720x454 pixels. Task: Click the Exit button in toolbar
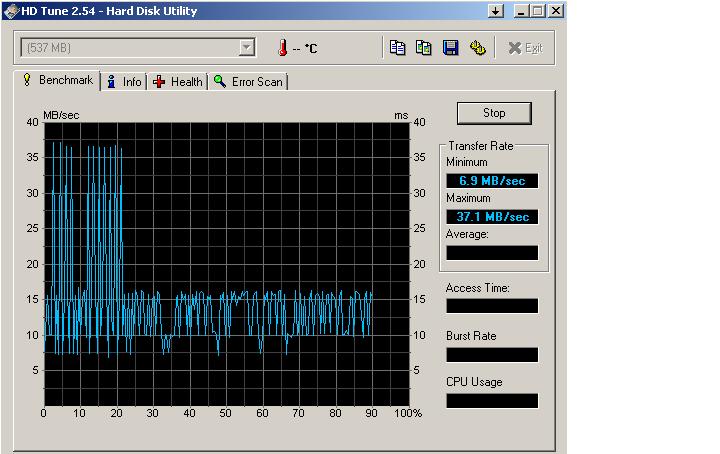coord(525,48)
